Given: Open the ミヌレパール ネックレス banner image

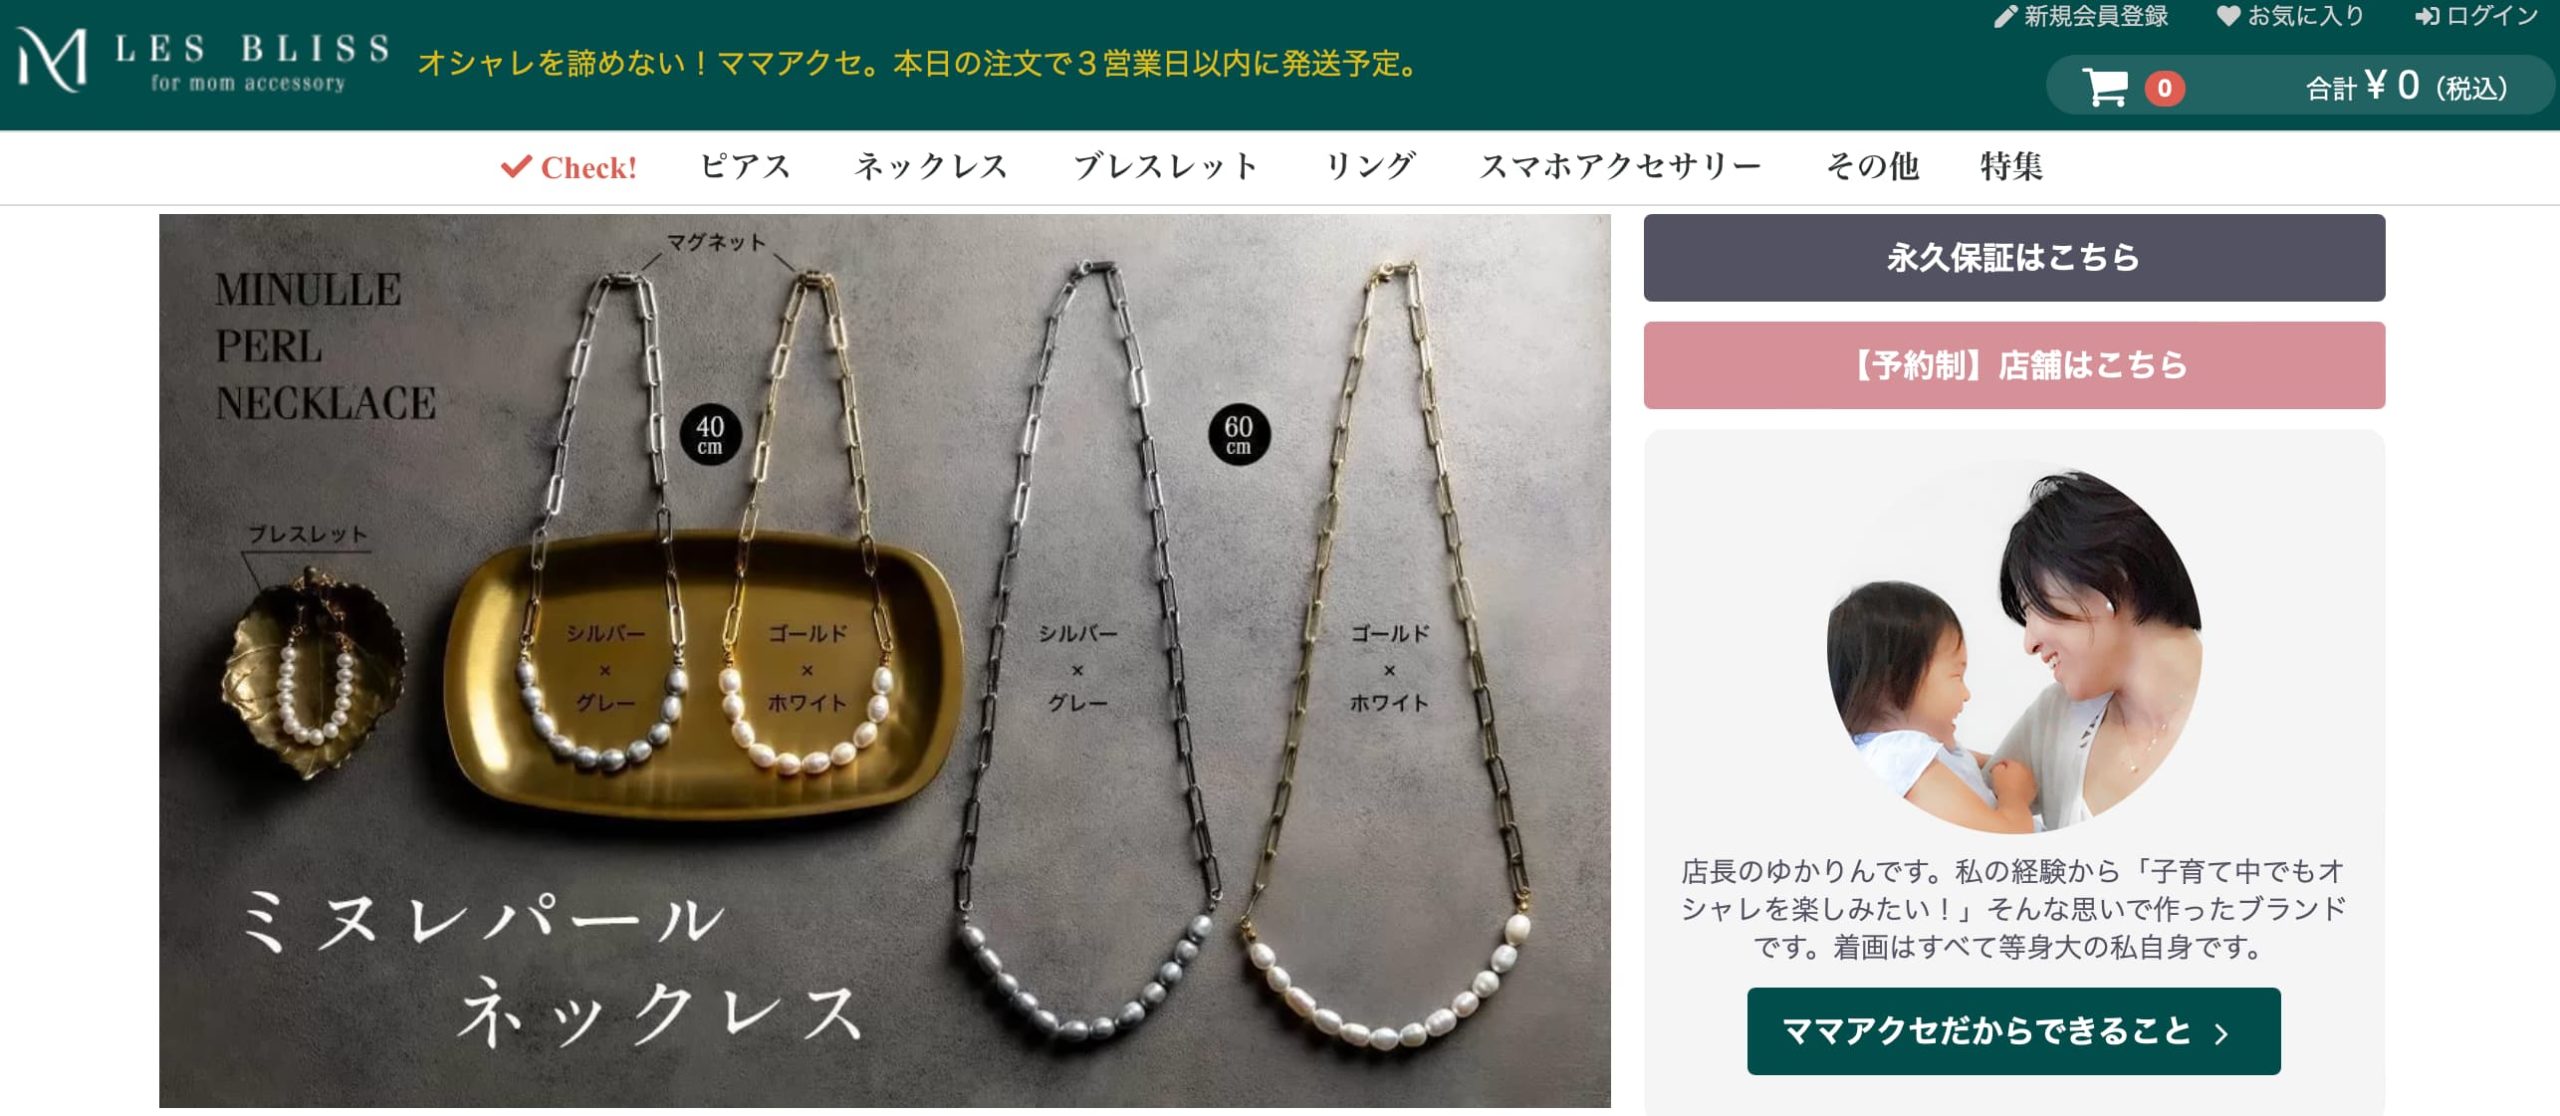Looking at the screenshot, I should pyautogui.click(x=885, y=661).
